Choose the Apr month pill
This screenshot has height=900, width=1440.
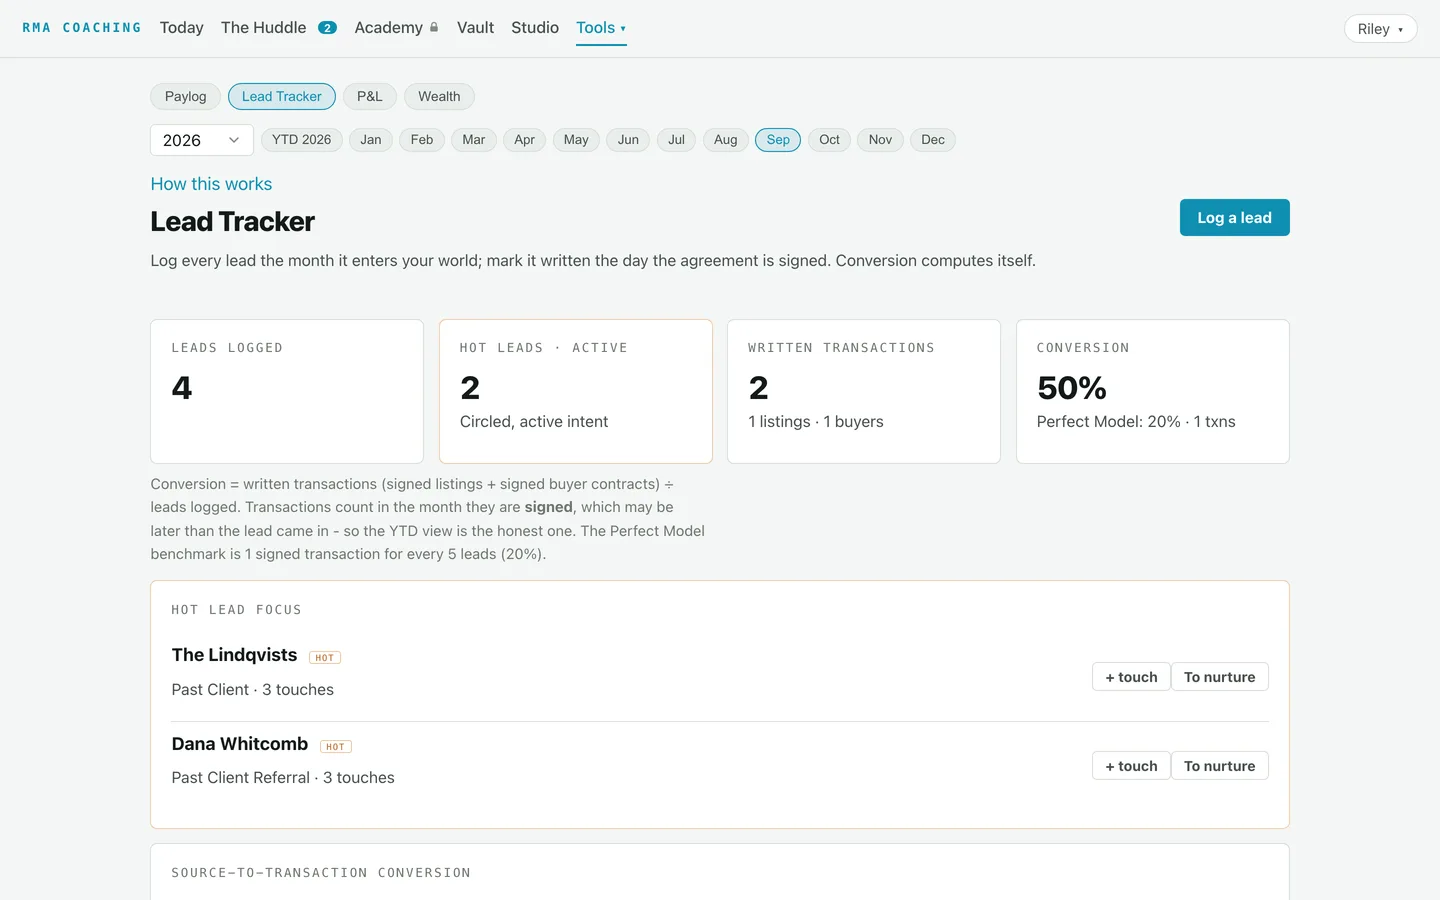[x=524, y=140]
